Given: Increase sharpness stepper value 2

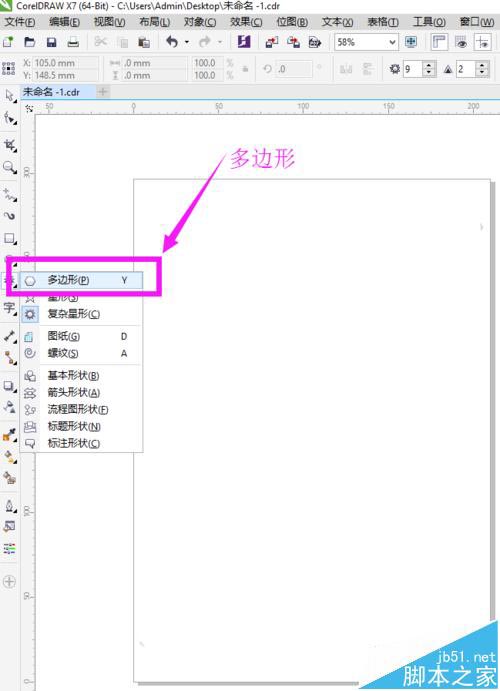Looking at the screenshot, I should pos(482,65).
